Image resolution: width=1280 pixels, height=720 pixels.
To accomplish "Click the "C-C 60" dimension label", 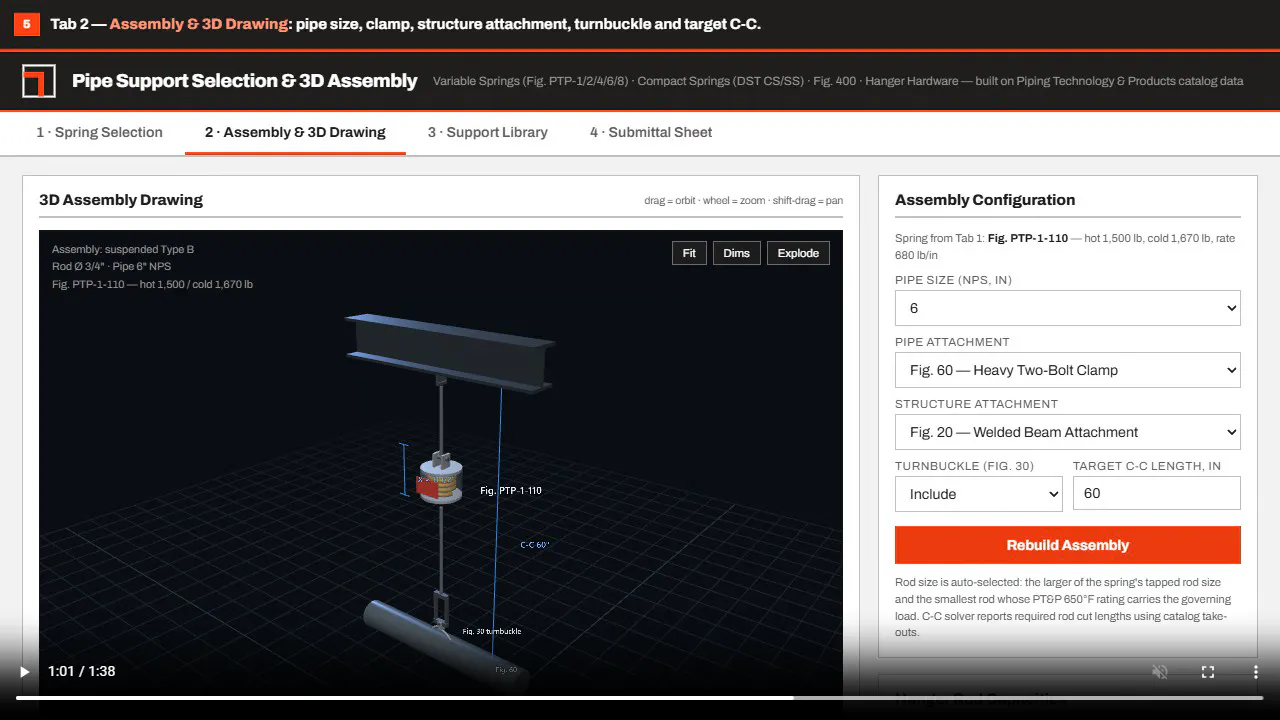I will (x=535, y=545).
